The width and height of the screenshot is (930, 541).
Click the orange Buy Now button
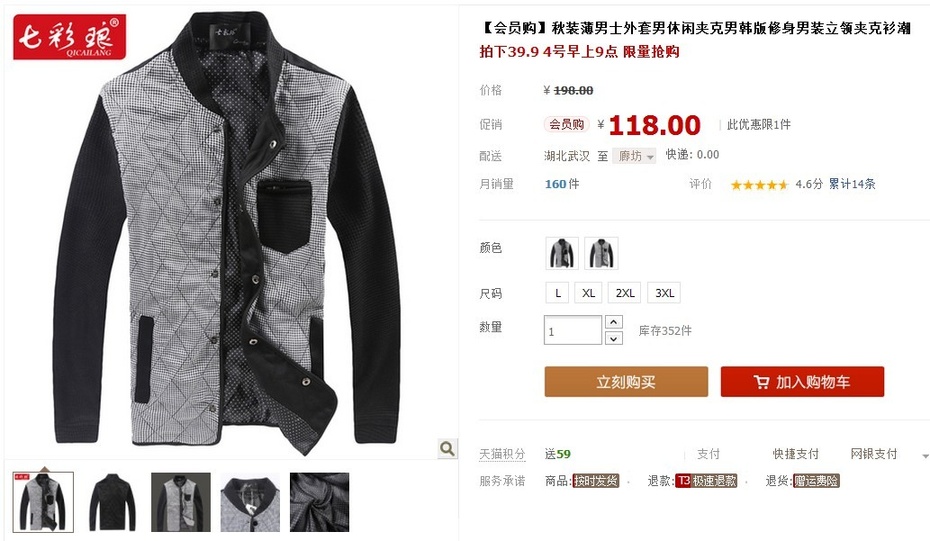(x=626, y=381)
